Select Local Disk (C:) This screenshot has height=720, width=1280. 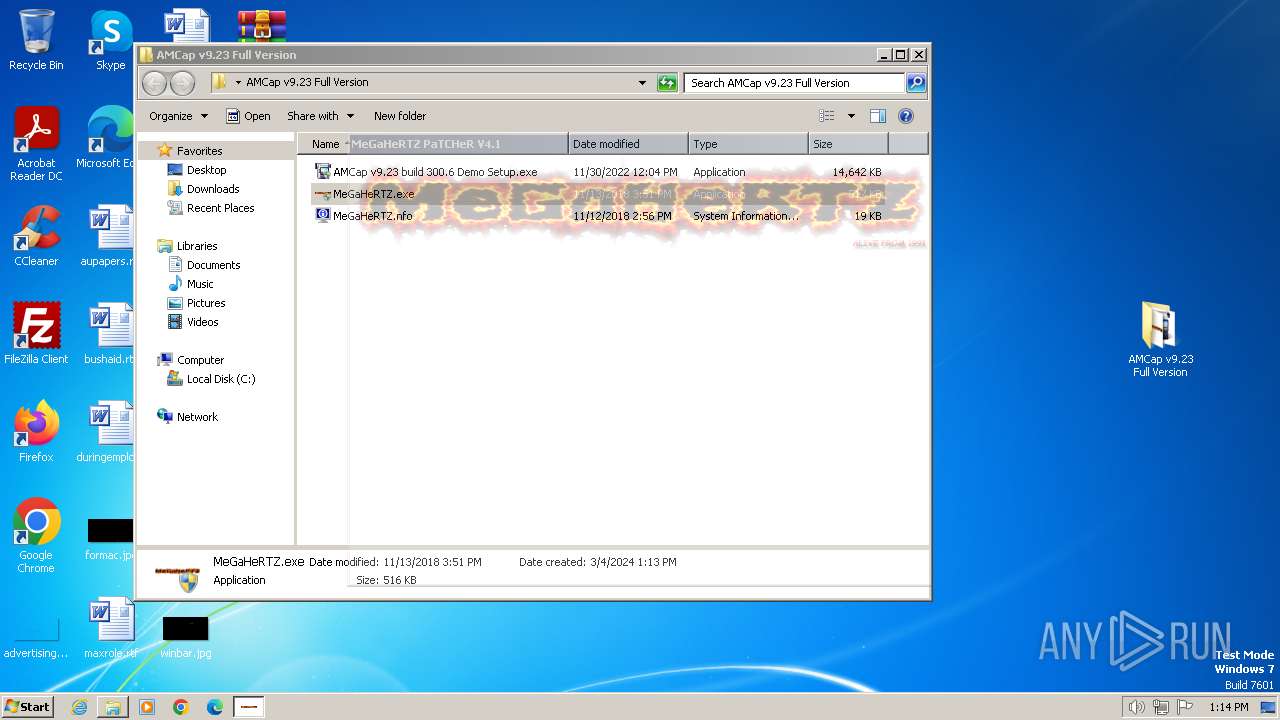pyautogui.click(x=221, y=379)
